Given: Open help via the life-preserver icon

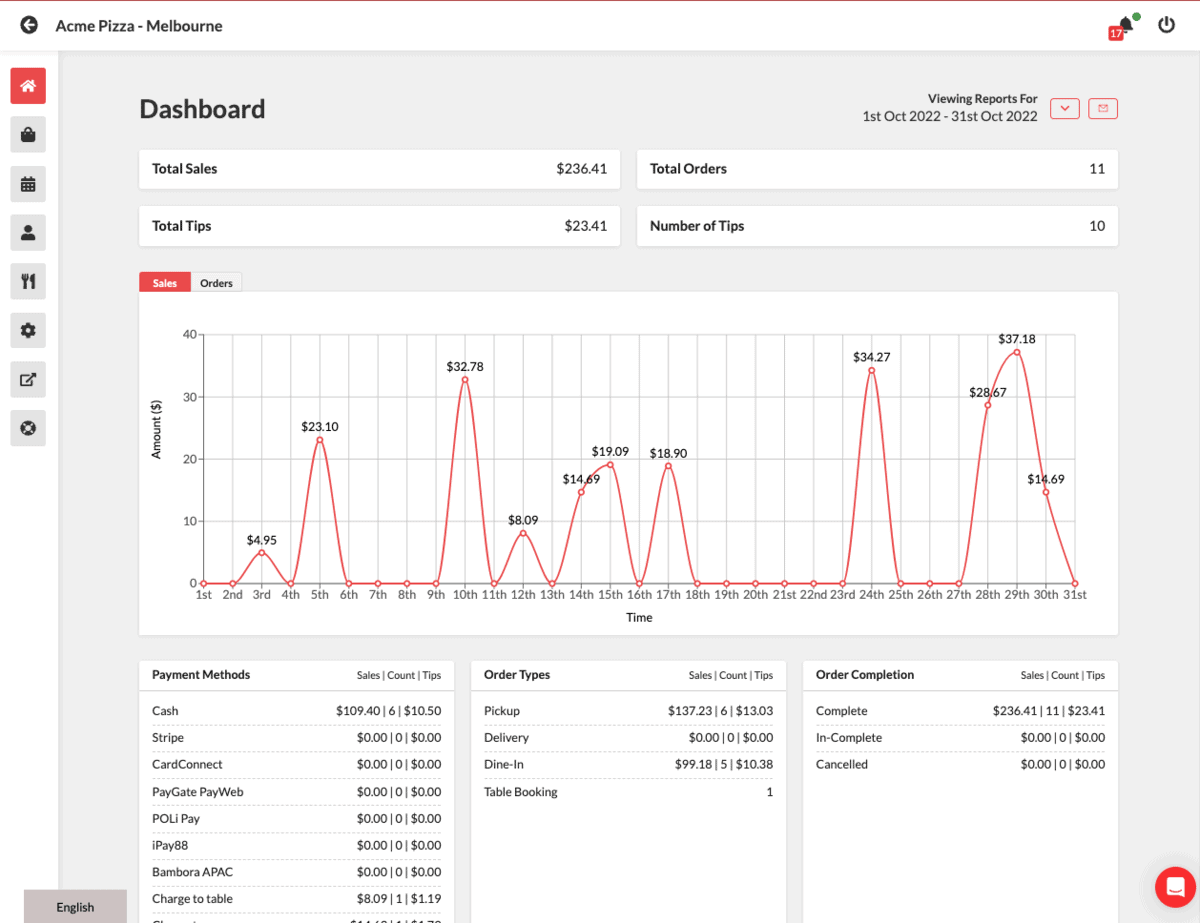Looking at the screenshot, I should pos(27,428).
